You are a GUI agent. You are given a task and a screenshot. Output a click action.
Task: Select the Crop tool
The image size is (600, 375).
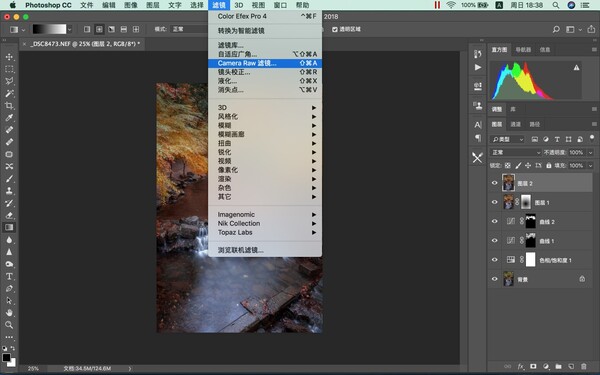tap(9, 106)
